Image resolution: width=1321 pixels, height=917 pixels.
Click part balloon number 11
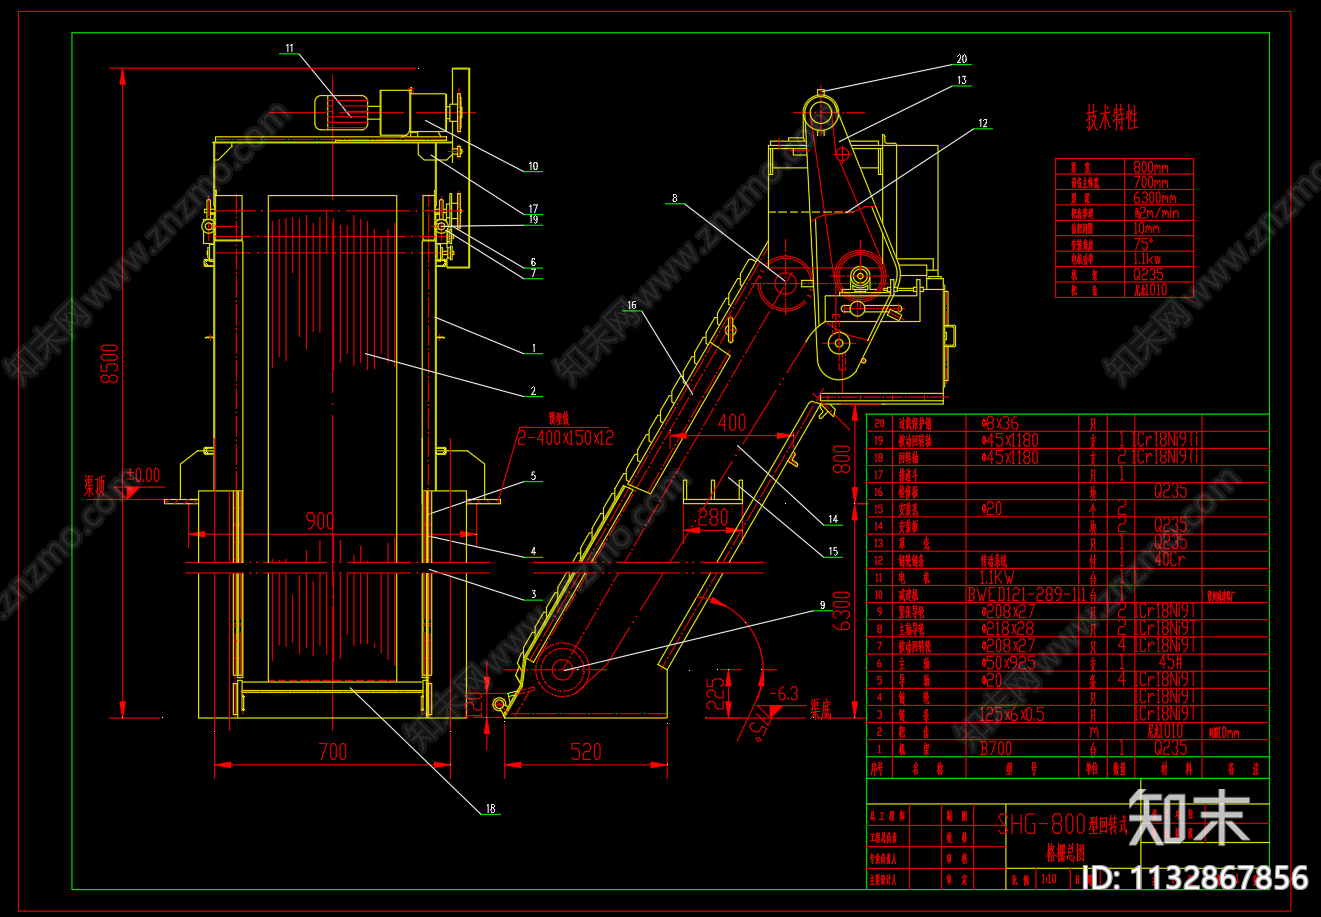[290, 48]
